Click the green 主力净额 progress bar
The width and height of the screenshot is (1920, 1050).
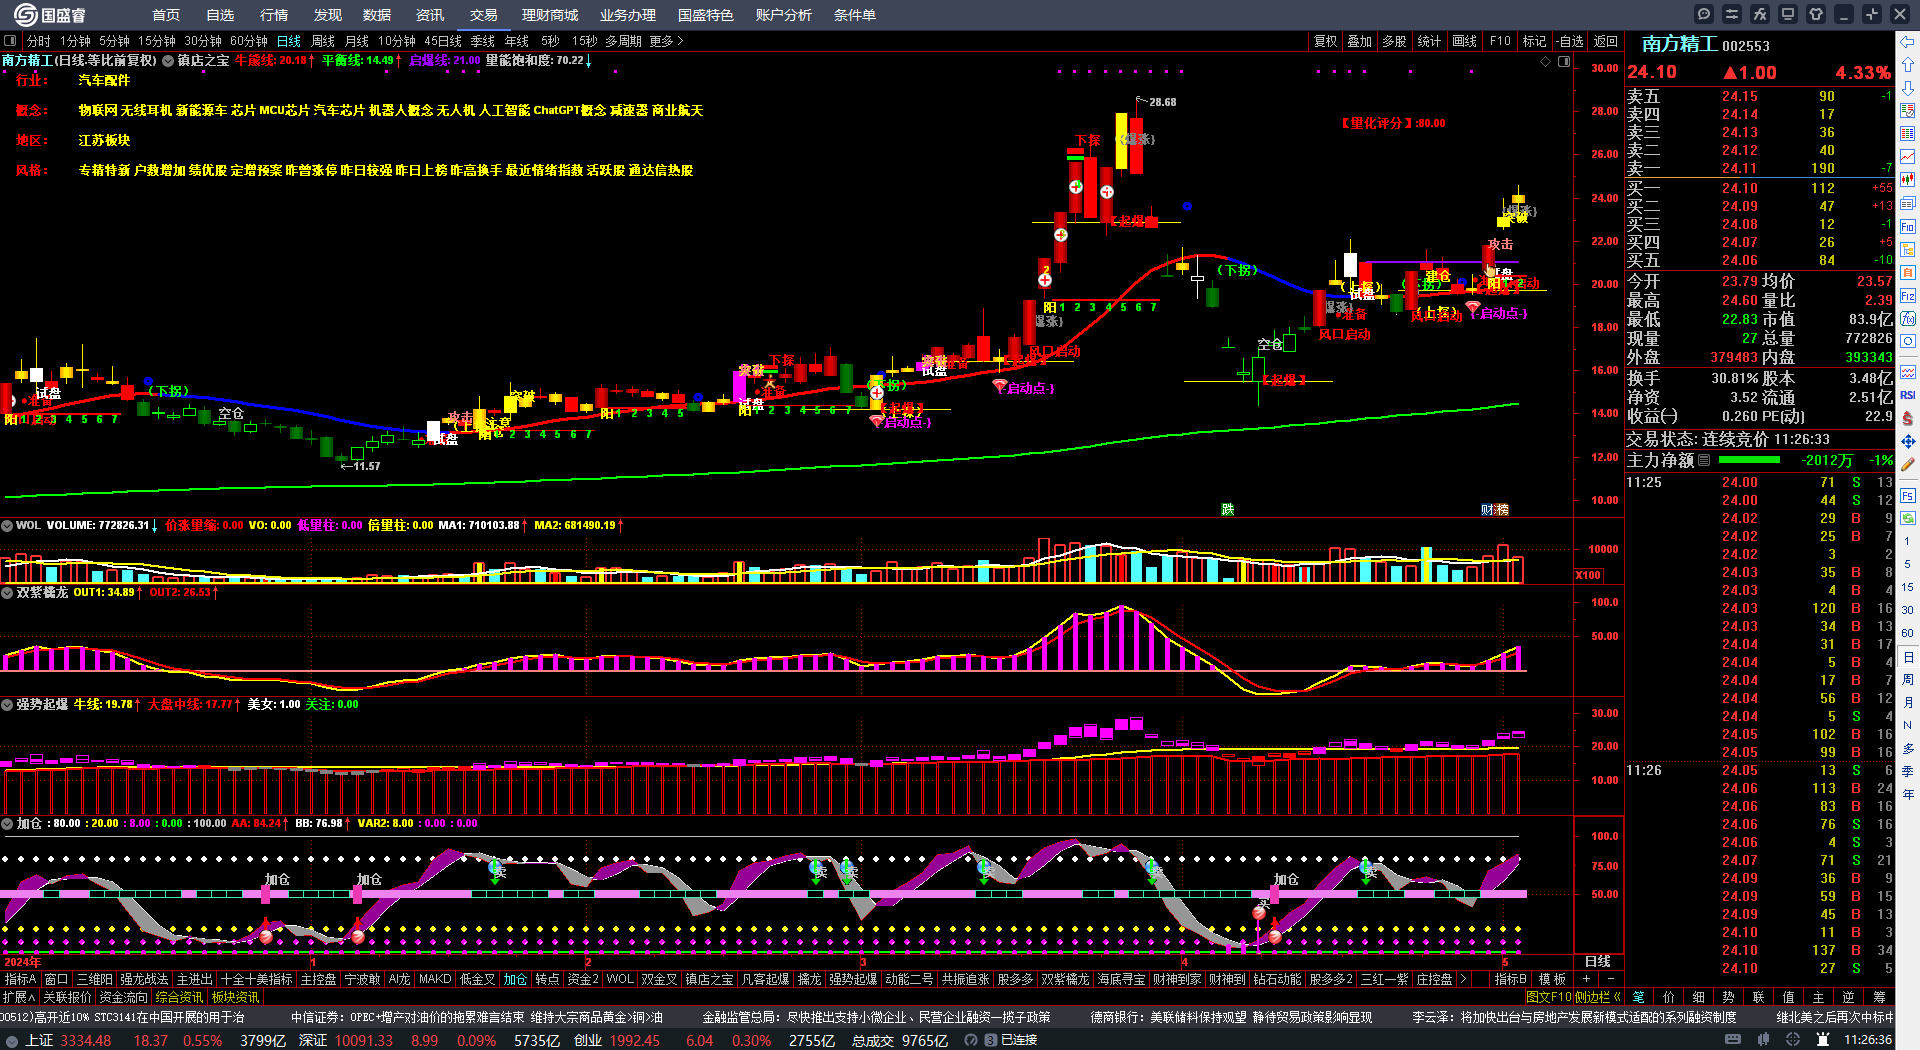click(1748, 460)
